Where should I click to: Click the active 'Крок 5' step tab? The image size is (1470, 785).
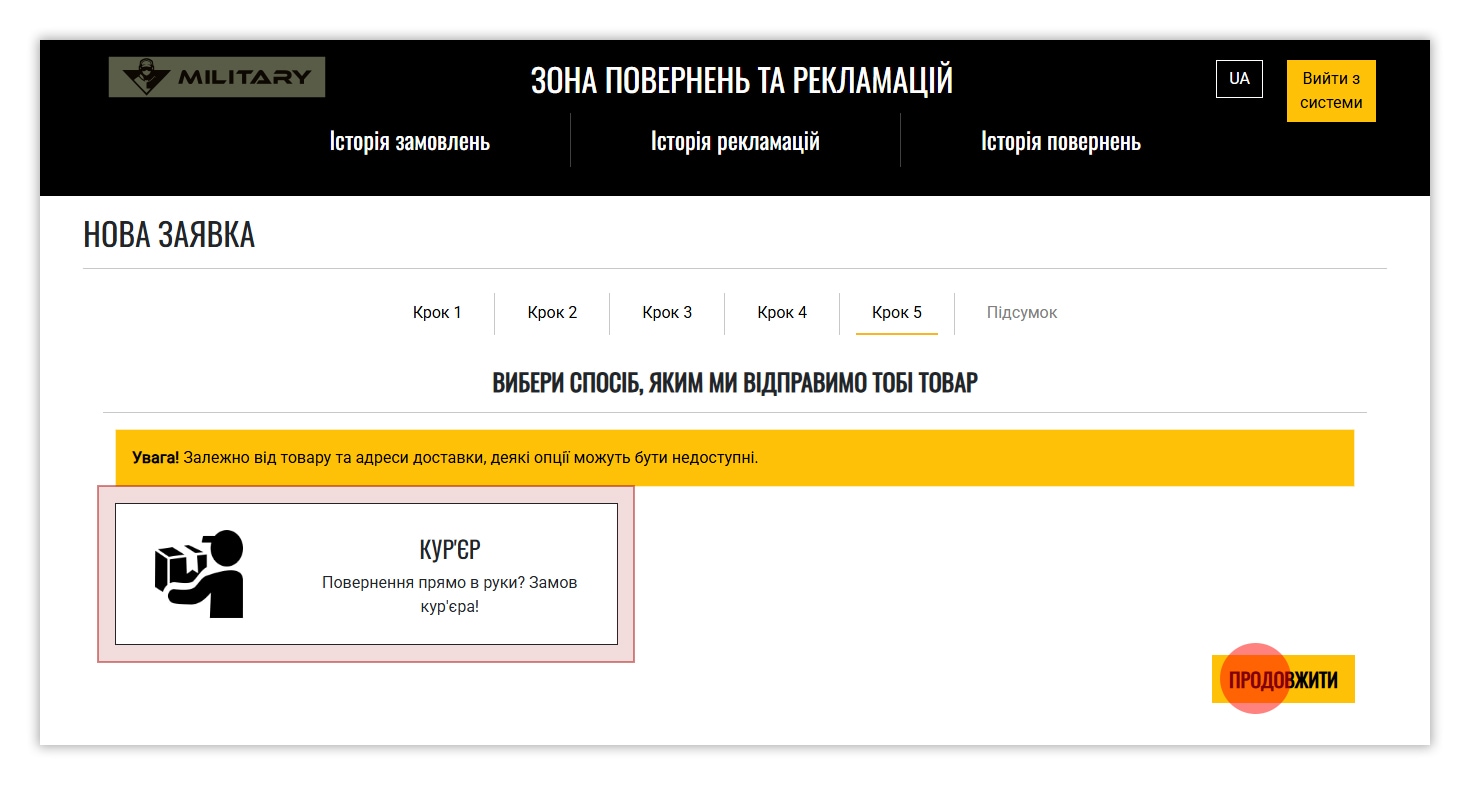(897, 313)
